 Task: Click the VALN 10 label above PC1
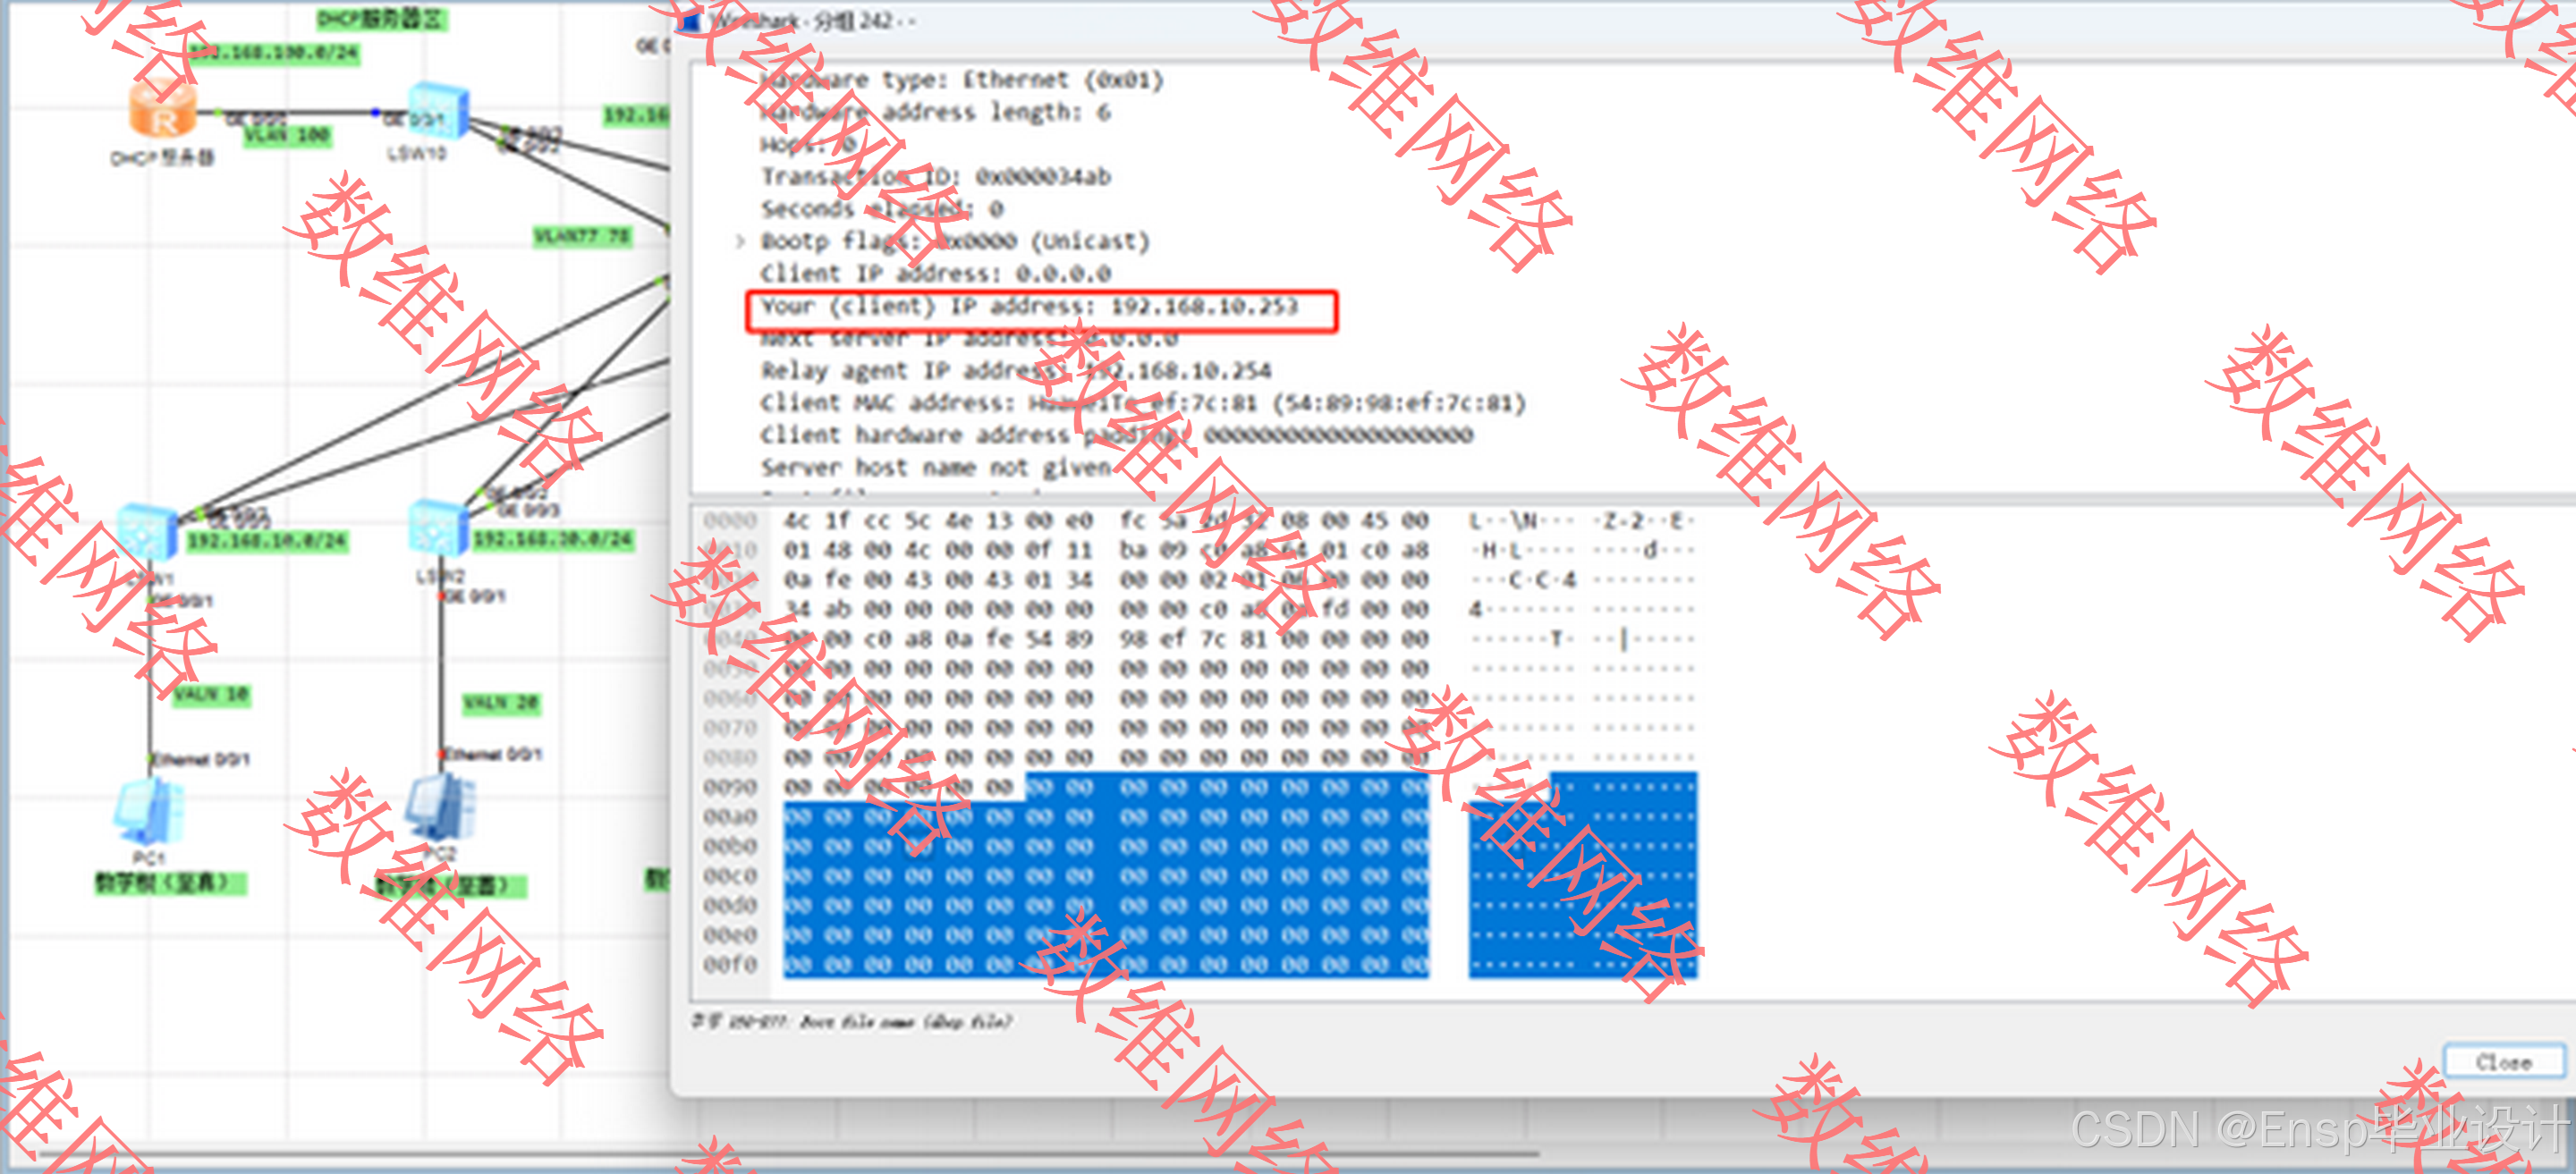[x=211, y=695]
